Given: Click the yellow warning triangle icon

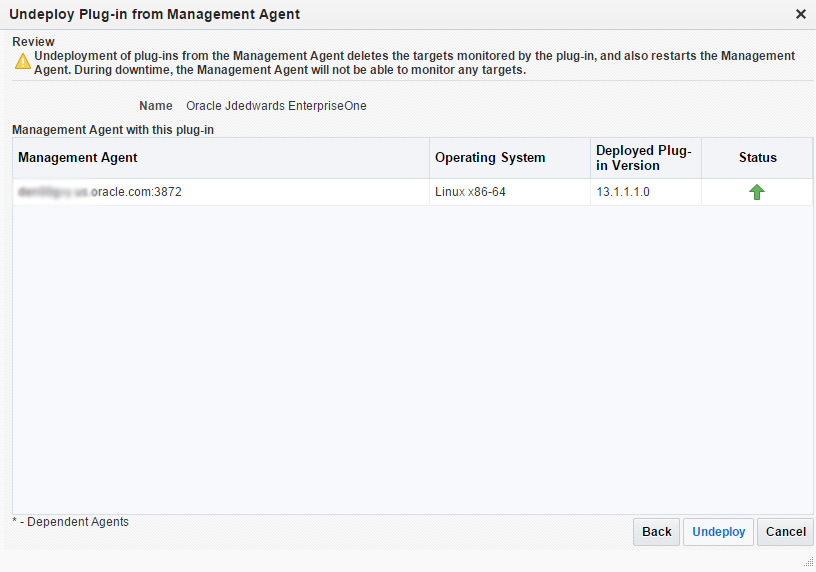Looking at the screenshot, I should pyautogui.click(x=22, y=61).
